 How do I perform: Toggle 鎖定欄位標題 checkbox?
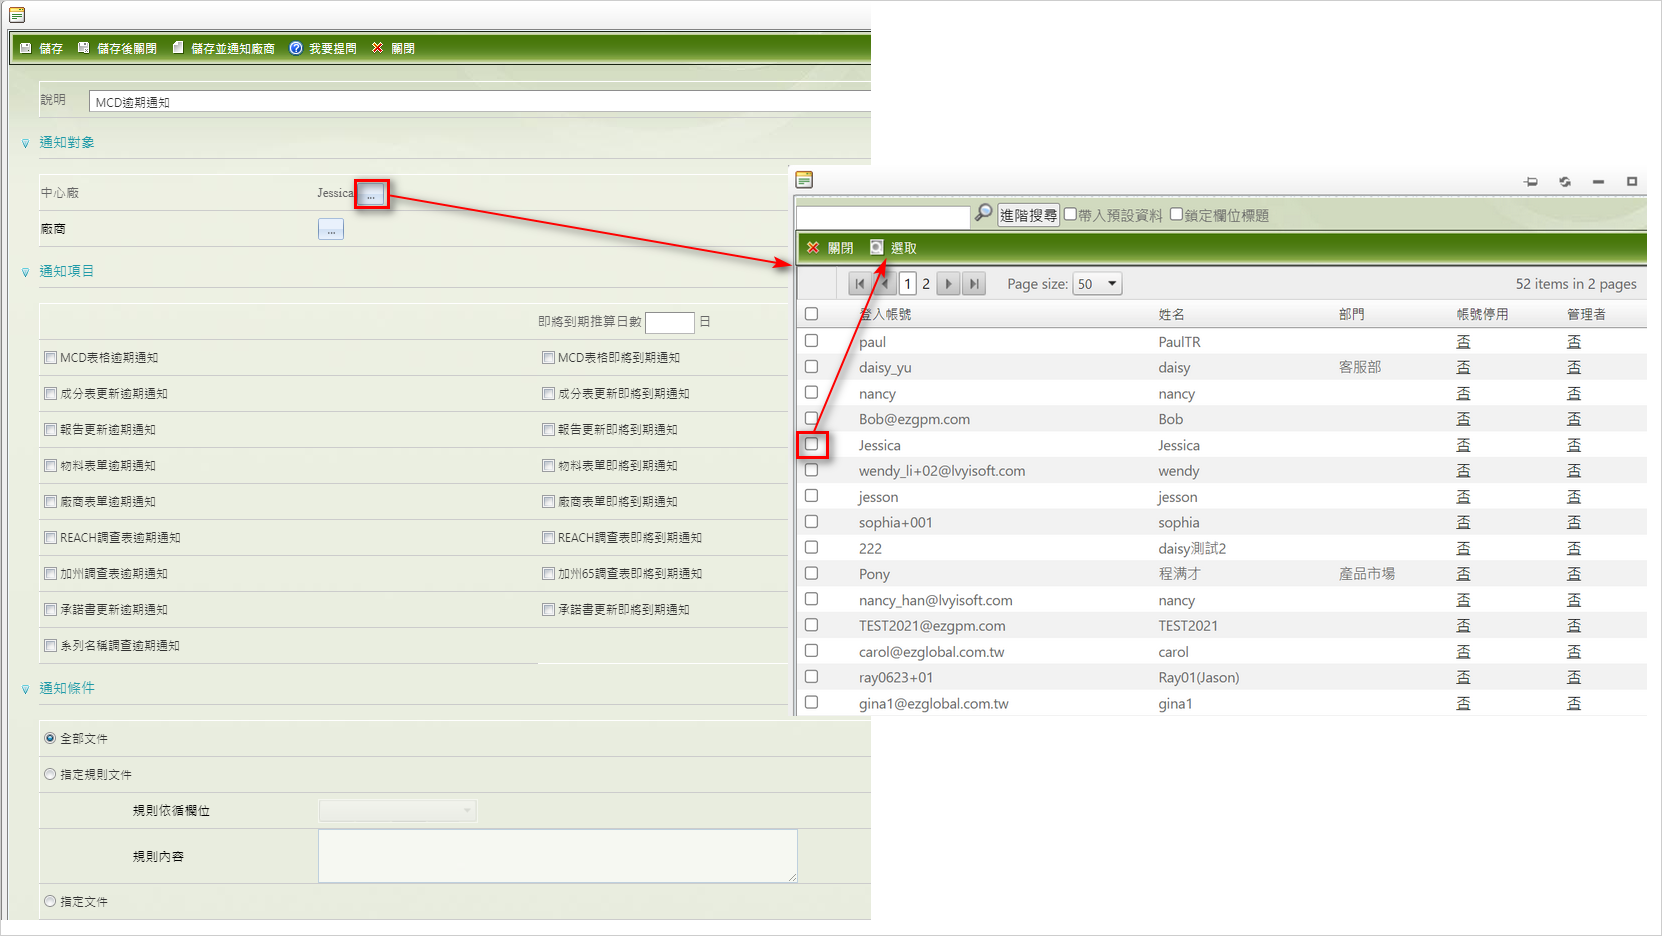pos(1176,214)
